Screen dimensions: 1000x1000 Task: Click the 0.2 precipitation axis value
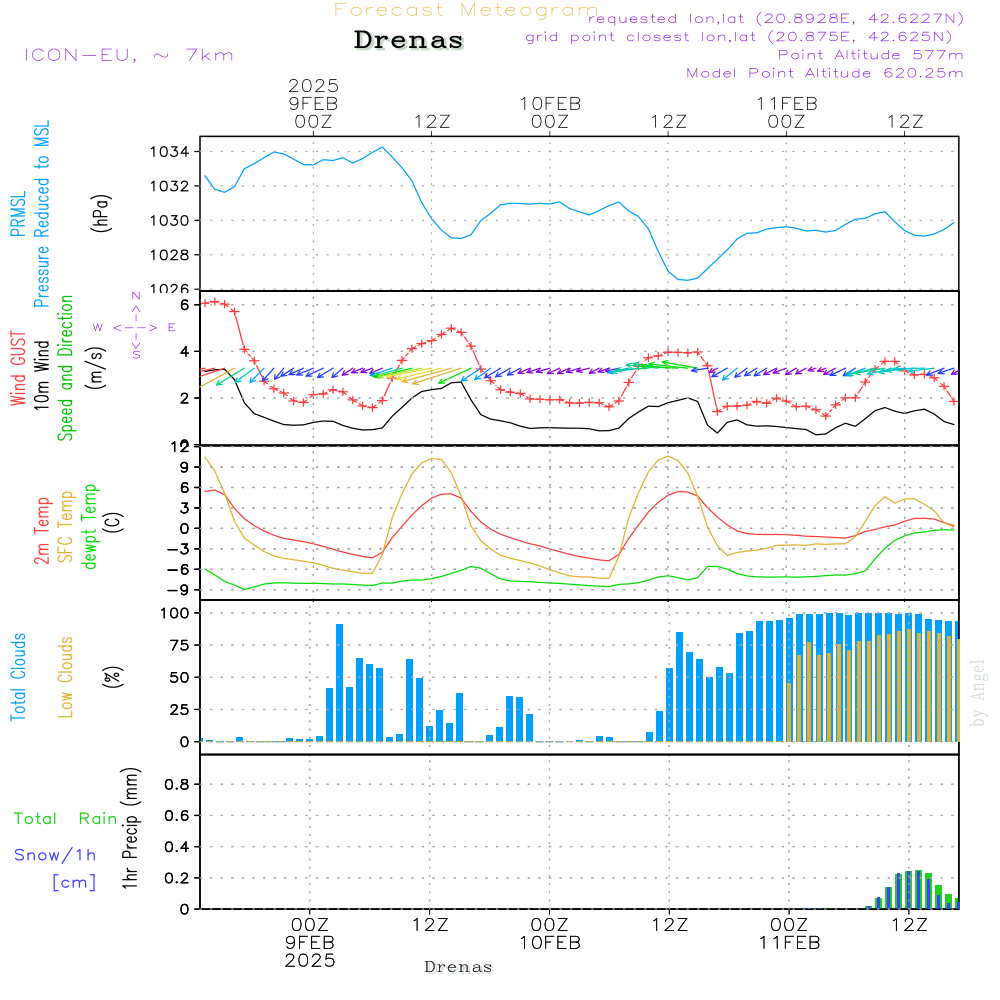(x=177, y=878)
